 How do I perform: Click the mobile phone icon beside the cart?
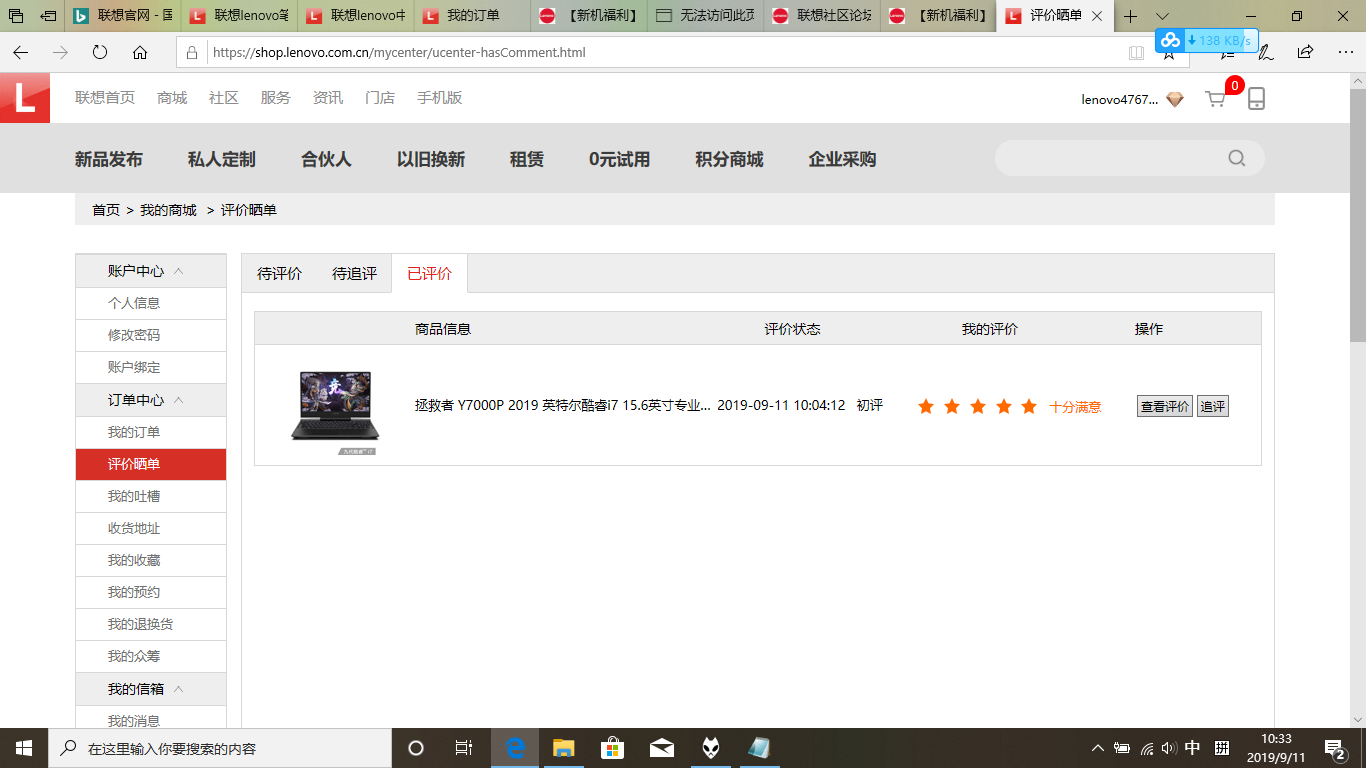(1256, 98)
